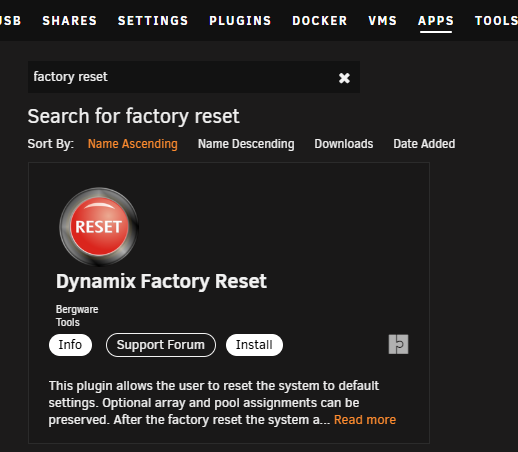Open the Support Forum button

(161, 345)
